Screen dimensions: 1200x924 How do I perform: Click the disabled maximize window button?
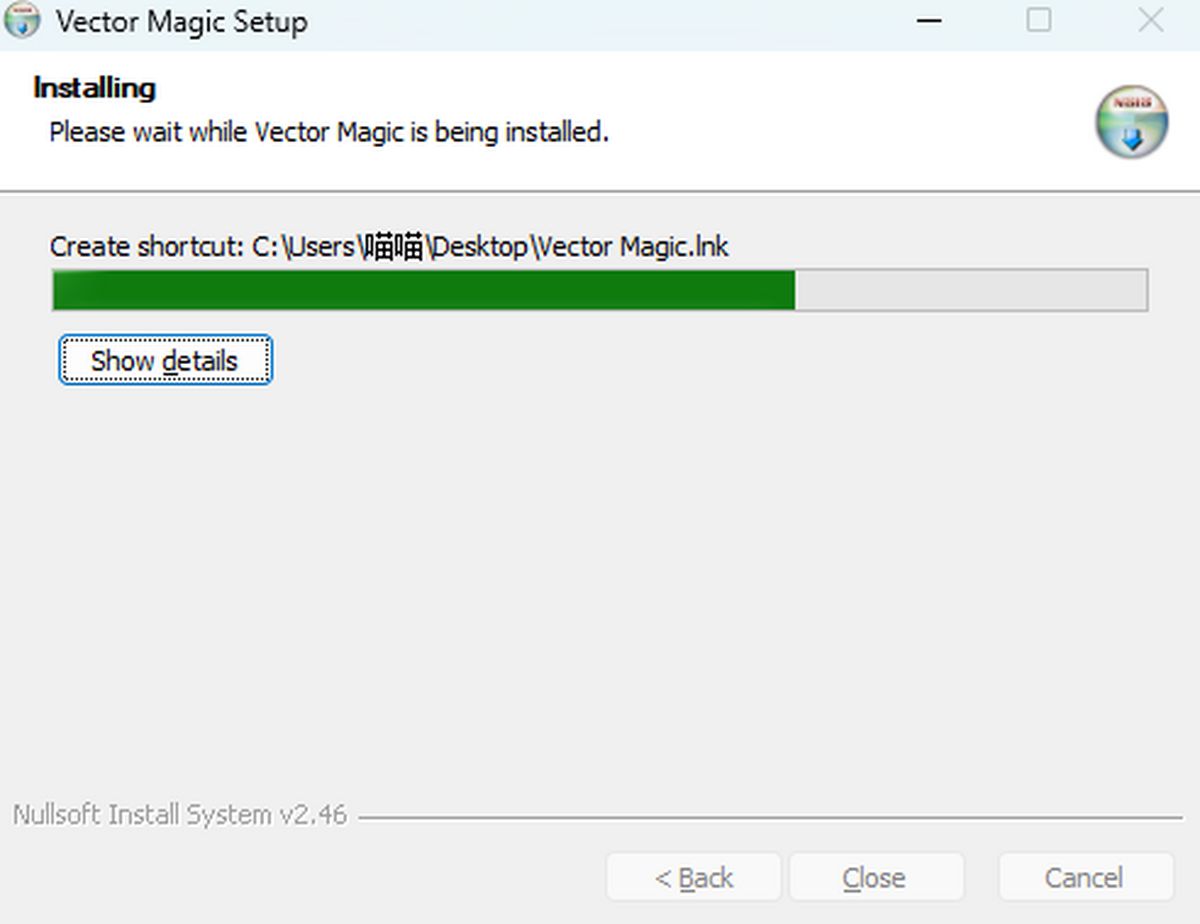[x=1040, y=21]
